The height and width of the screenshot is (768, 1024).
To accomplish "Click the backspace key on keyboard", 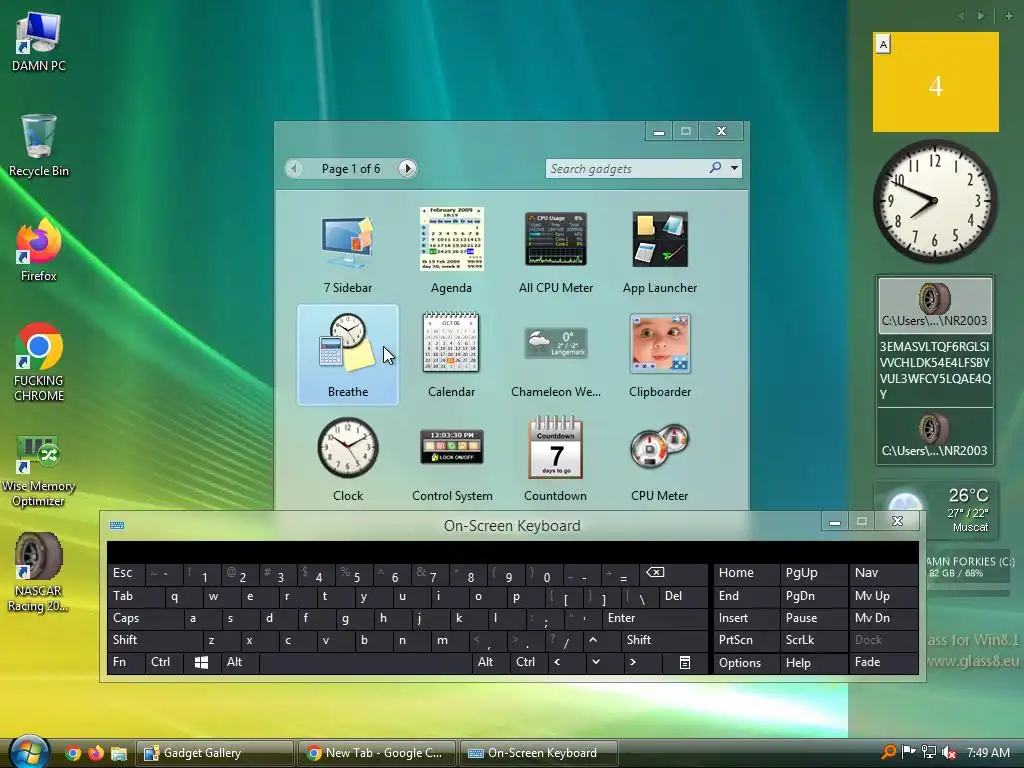I will pos(674,573).
